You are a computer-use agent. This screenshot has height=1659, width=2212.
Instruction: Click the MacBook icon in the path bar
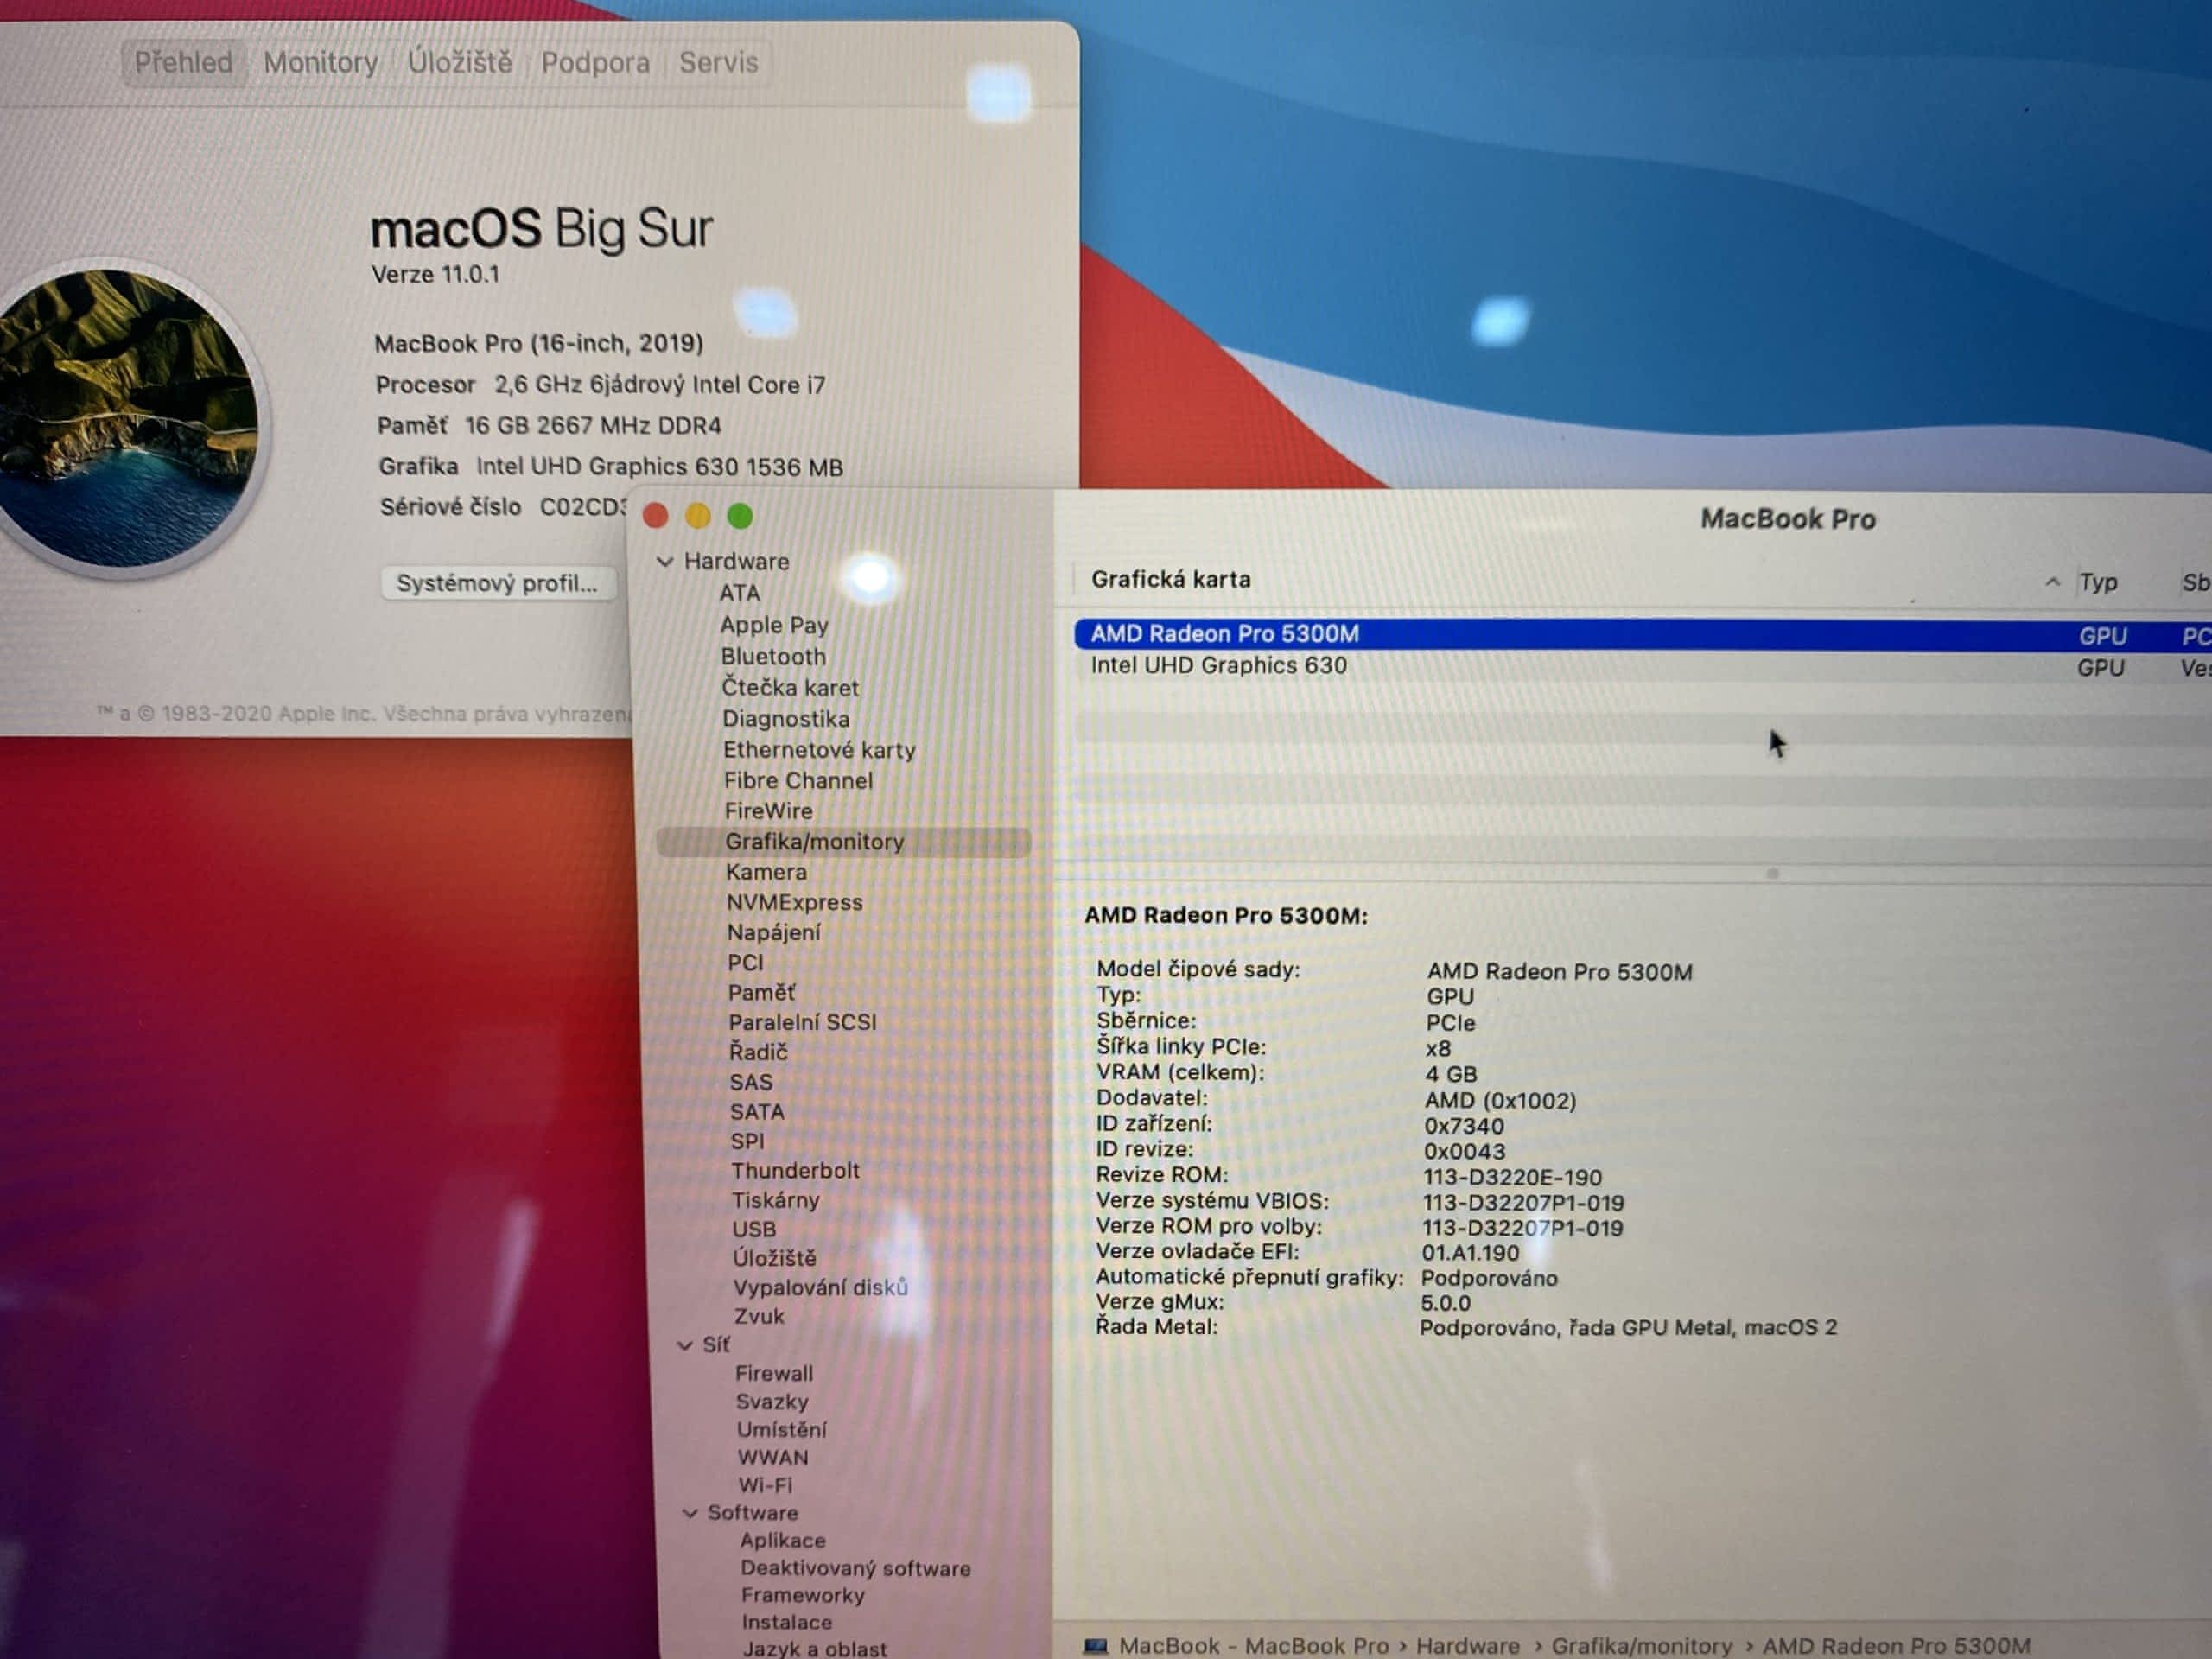(1096, 1645)
